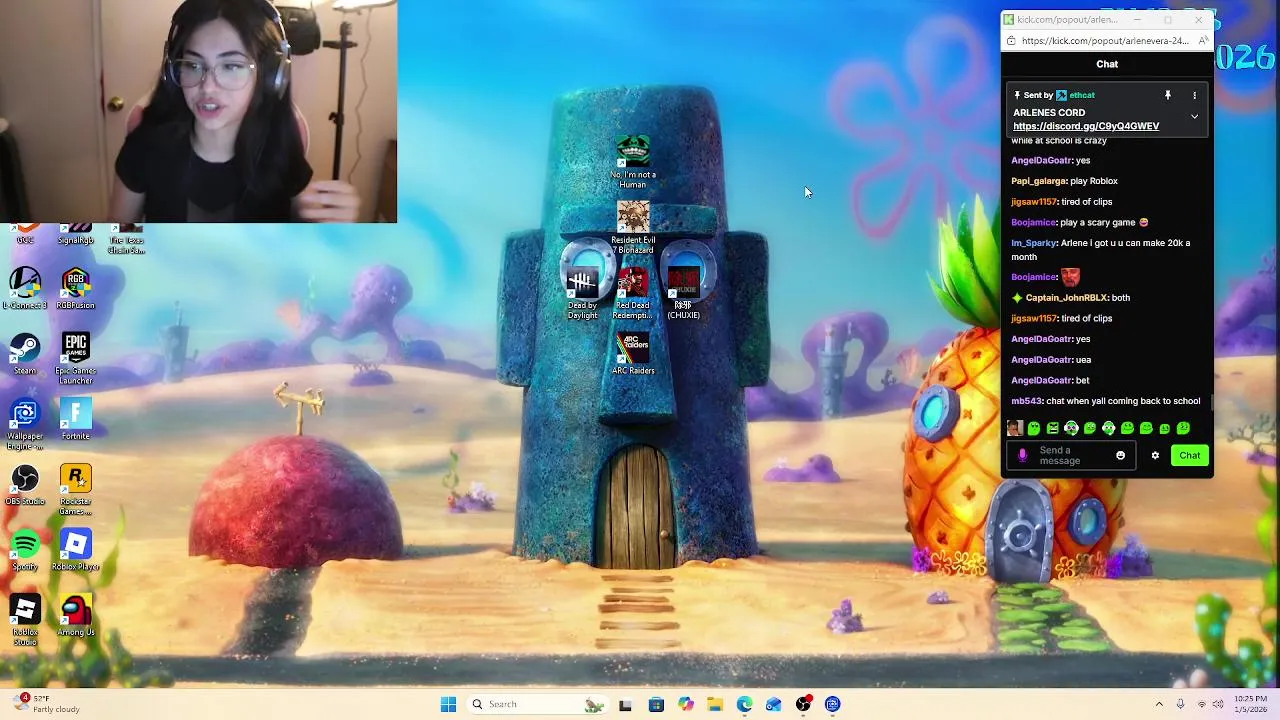The width and height of the screenshot is (1280, 720).
Task: Open the Steam desktop shortcut
Action: (25, 355)
